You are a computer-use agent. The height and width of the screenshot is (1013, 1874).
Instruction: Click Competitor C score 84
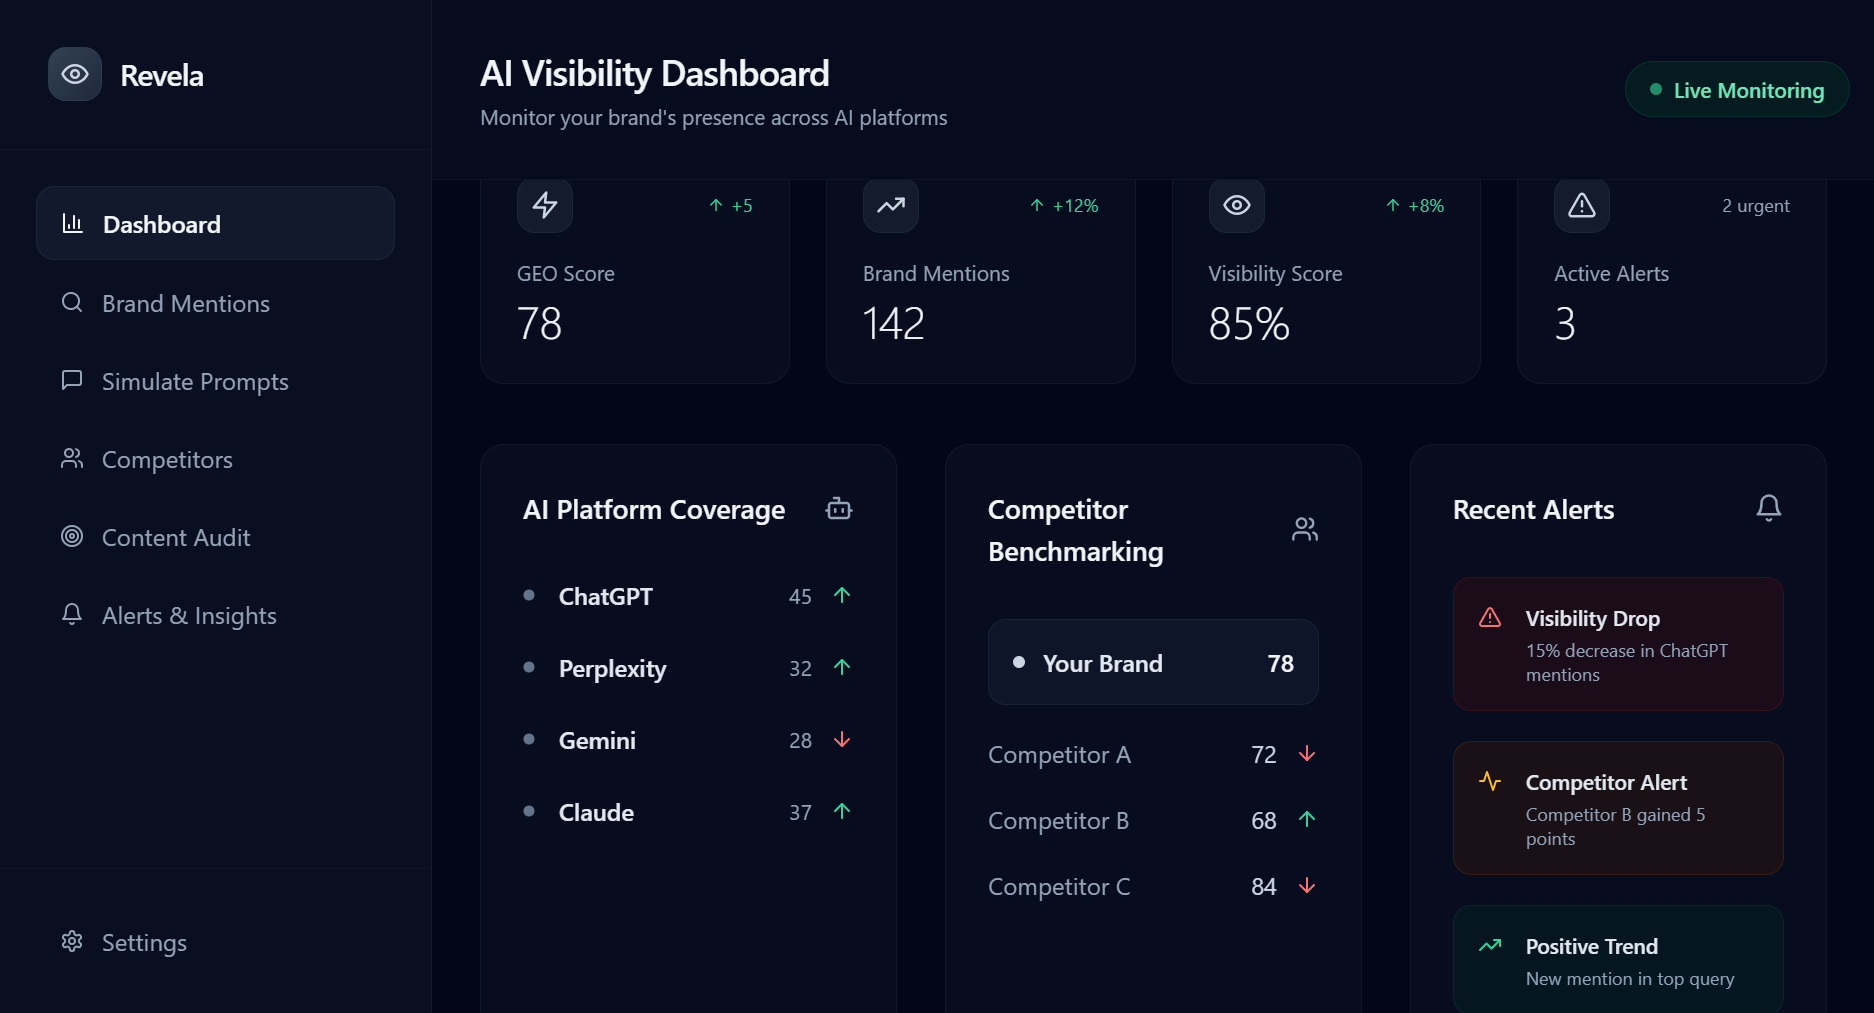(1264, 886)
